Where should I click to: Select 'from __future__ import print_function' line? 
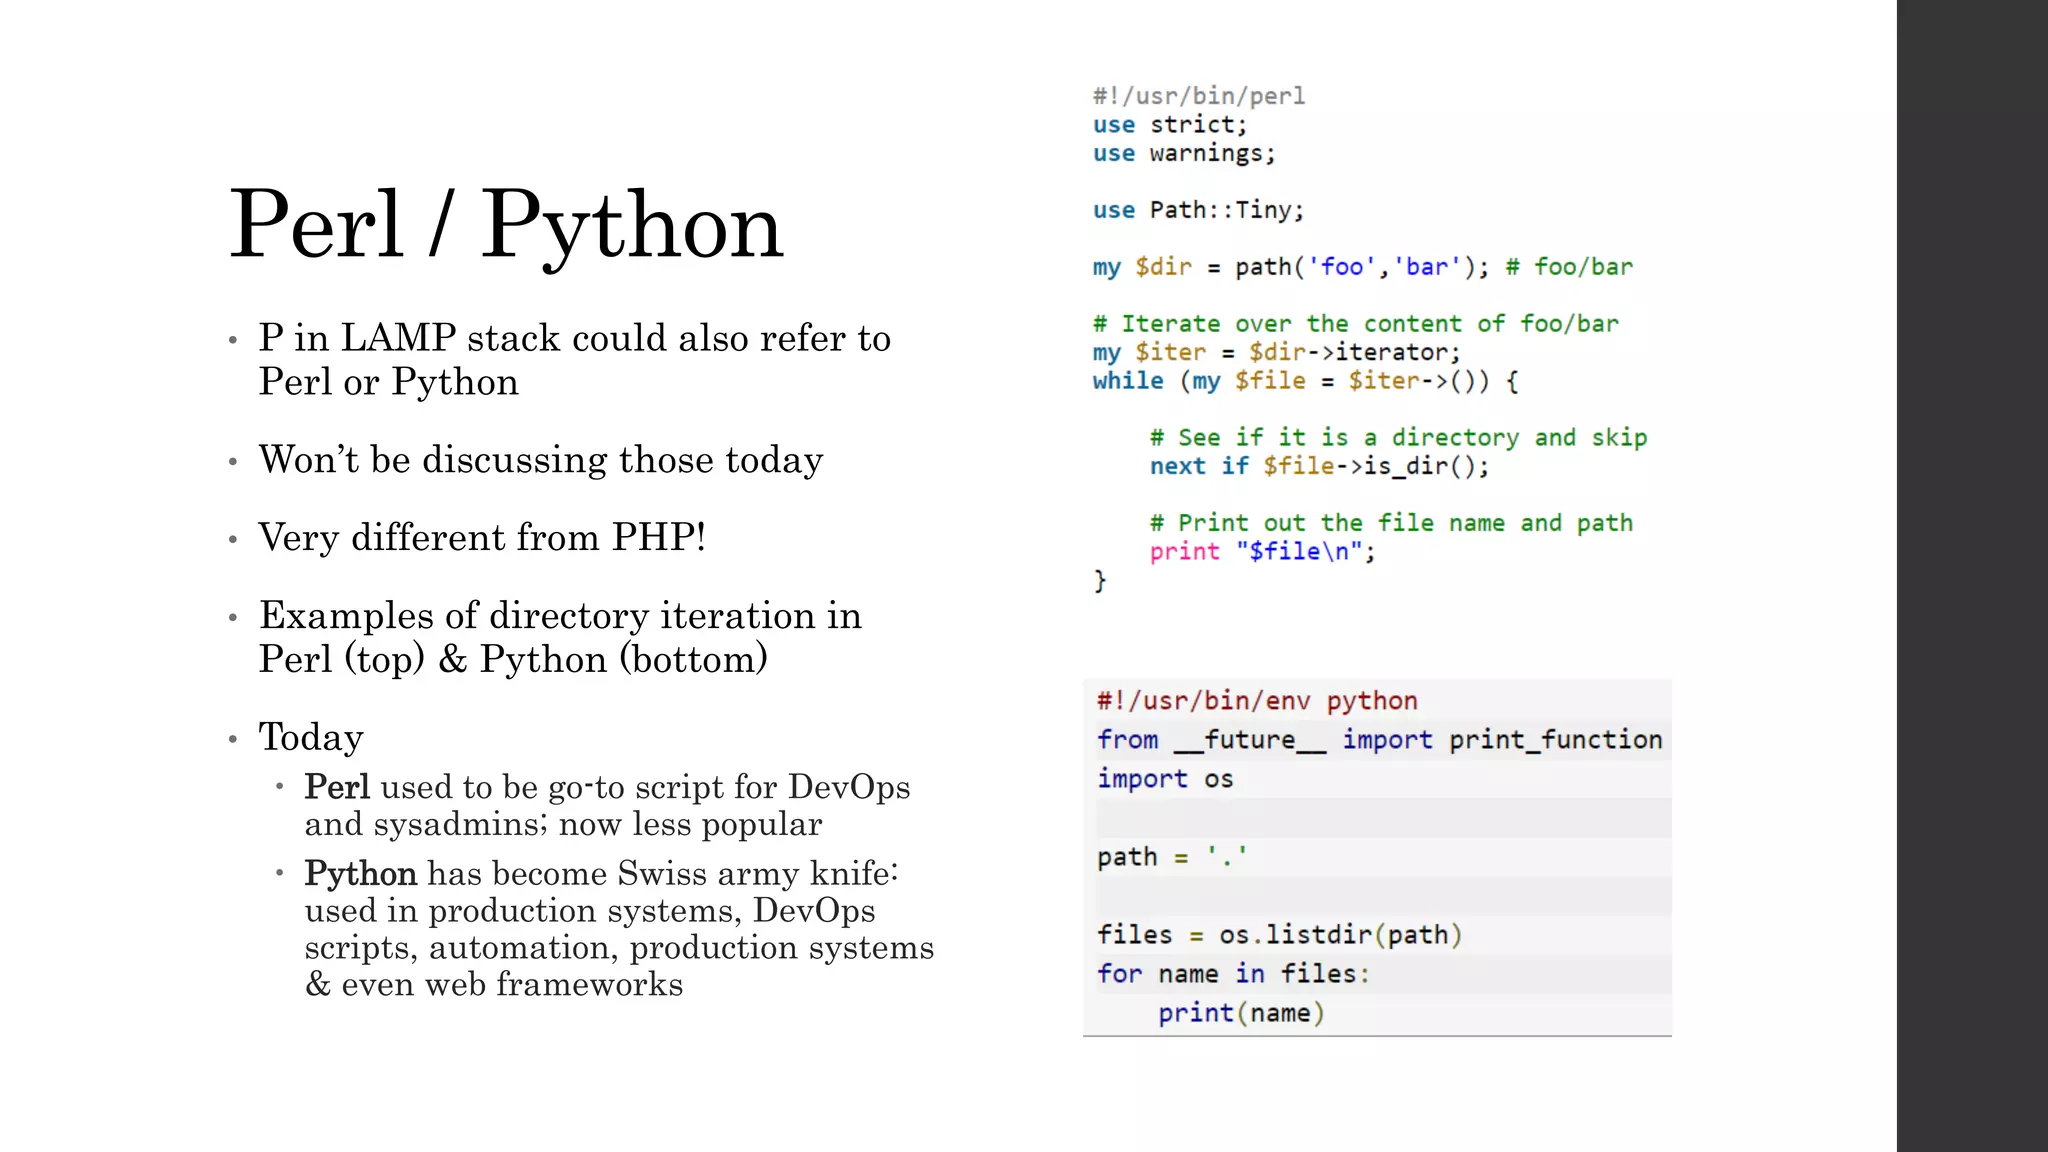[x=1379, y=740]
